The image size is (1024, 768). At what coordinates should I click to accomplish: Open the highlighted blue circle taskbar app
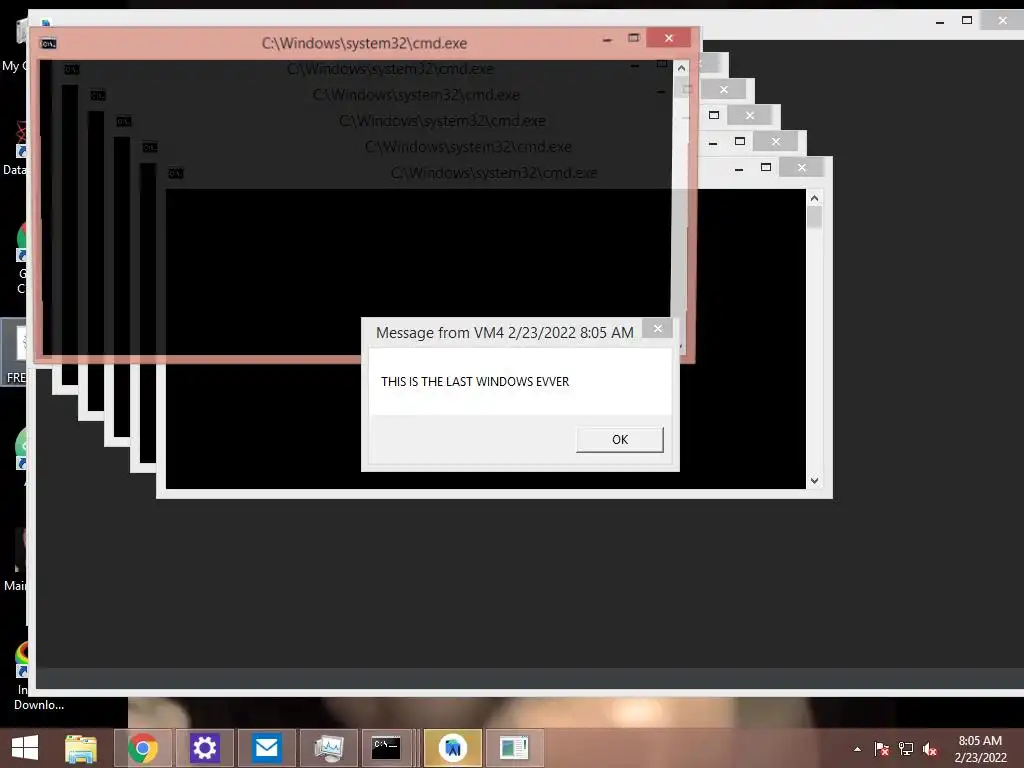click(453, 748)
